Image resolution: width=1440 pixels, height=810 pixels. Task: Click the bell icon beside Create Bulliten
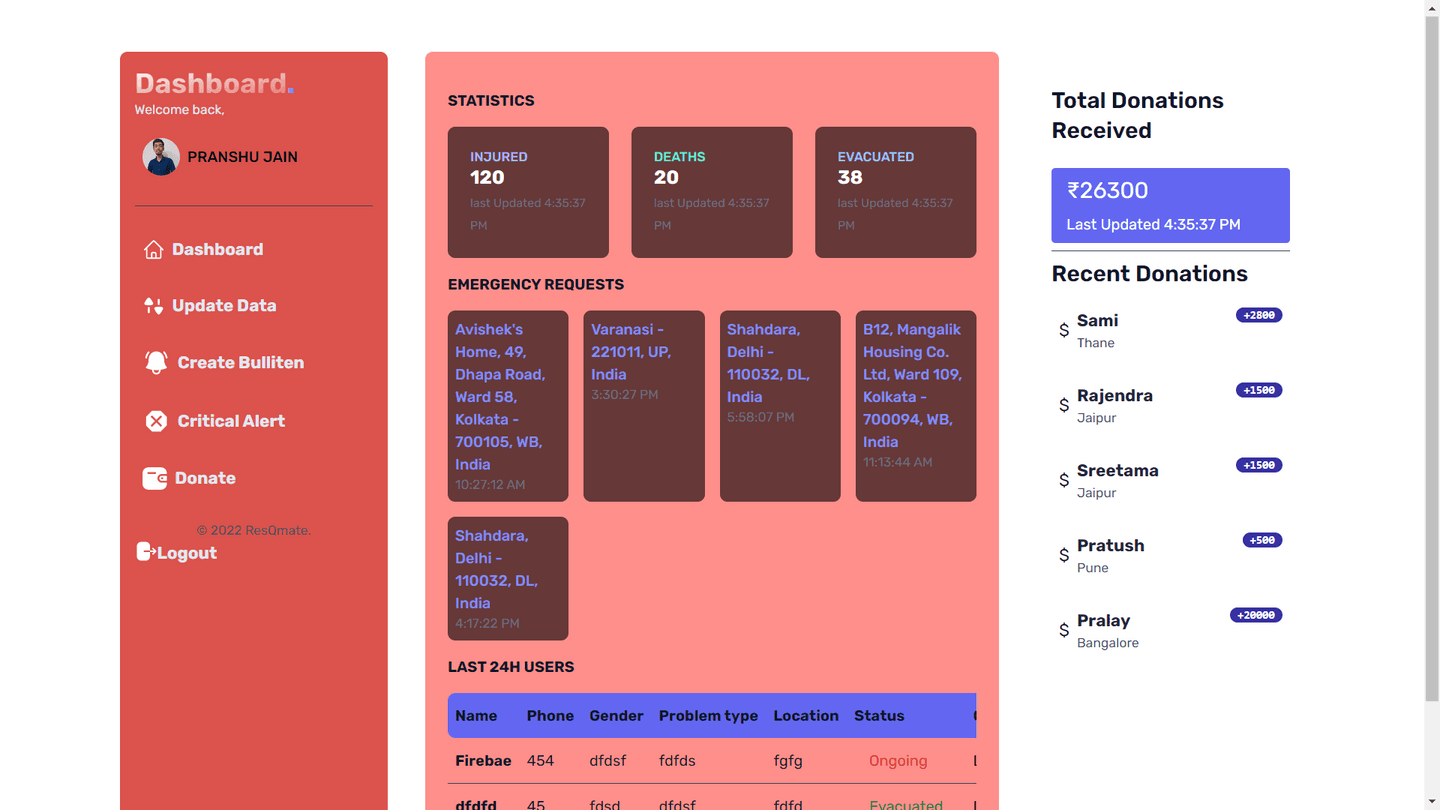coord(156,363)
